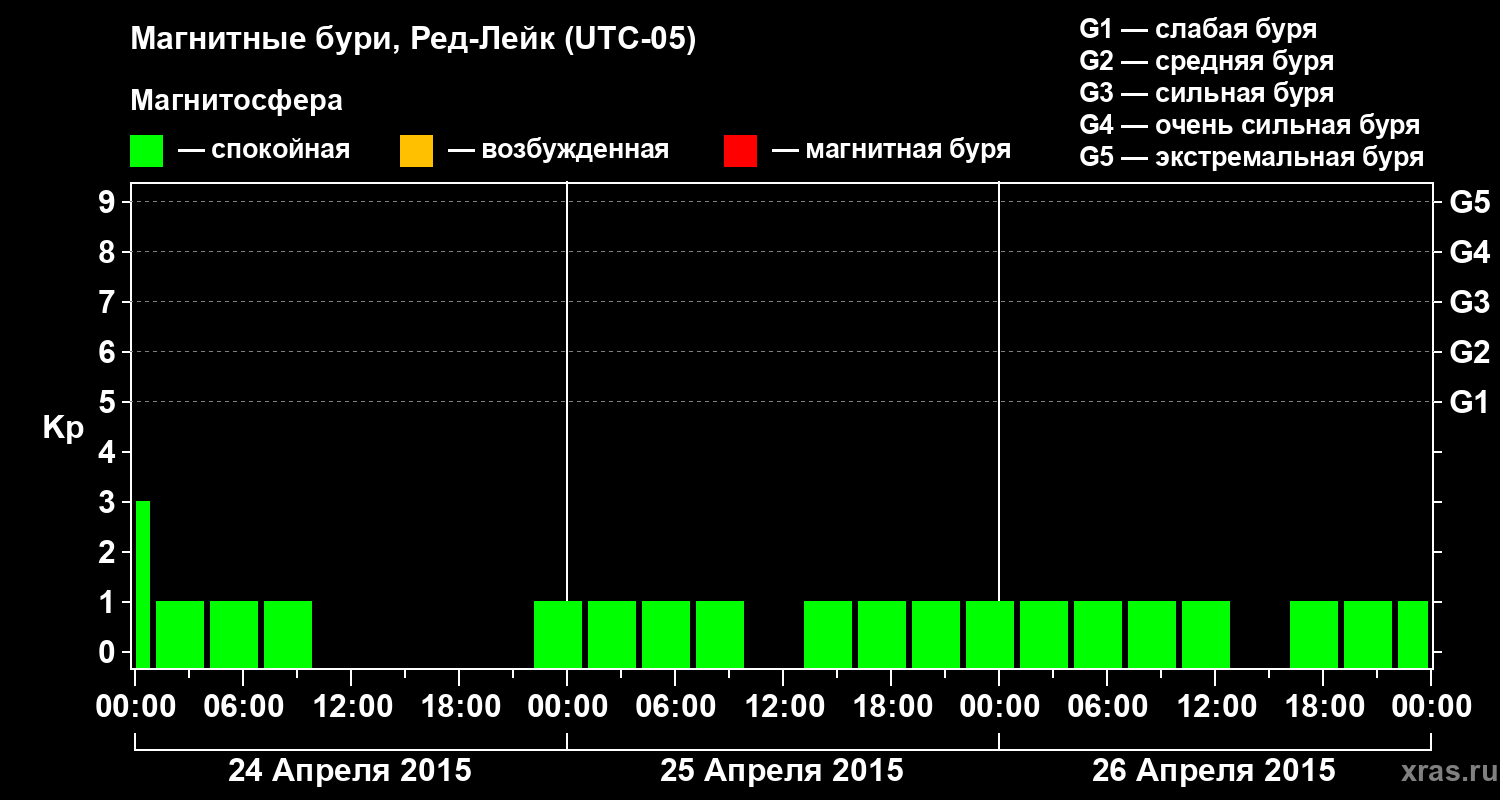
Task: Click the 'G5' label on the right axis
Action: coord(1470,202)
